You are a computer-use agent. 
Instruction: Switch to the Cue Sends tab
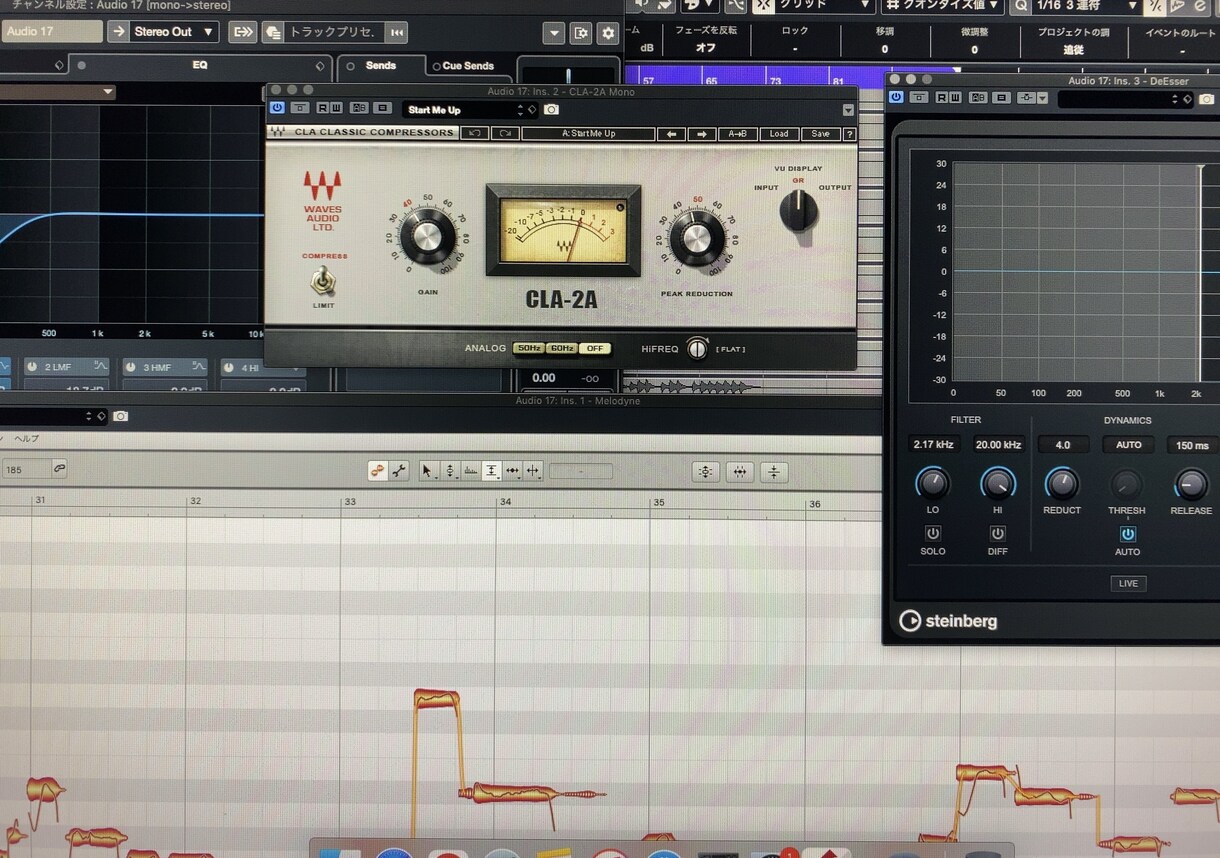468,66
